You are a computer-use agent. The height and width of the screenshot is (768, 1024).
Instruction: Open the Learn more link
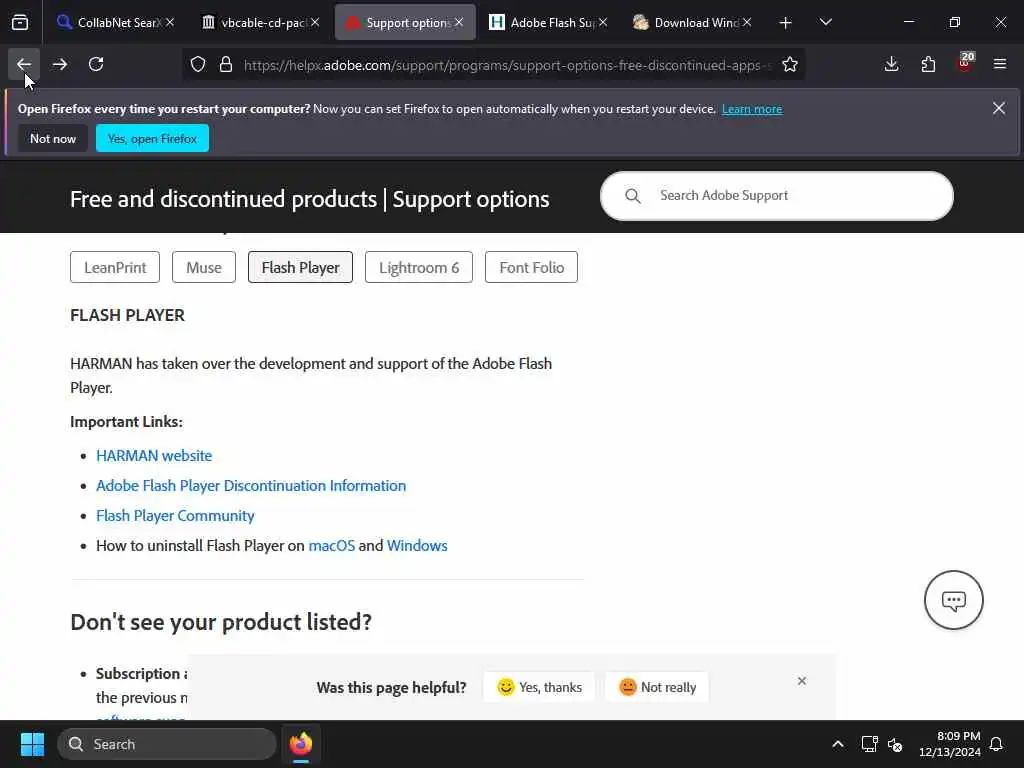[x=752, y=109]
